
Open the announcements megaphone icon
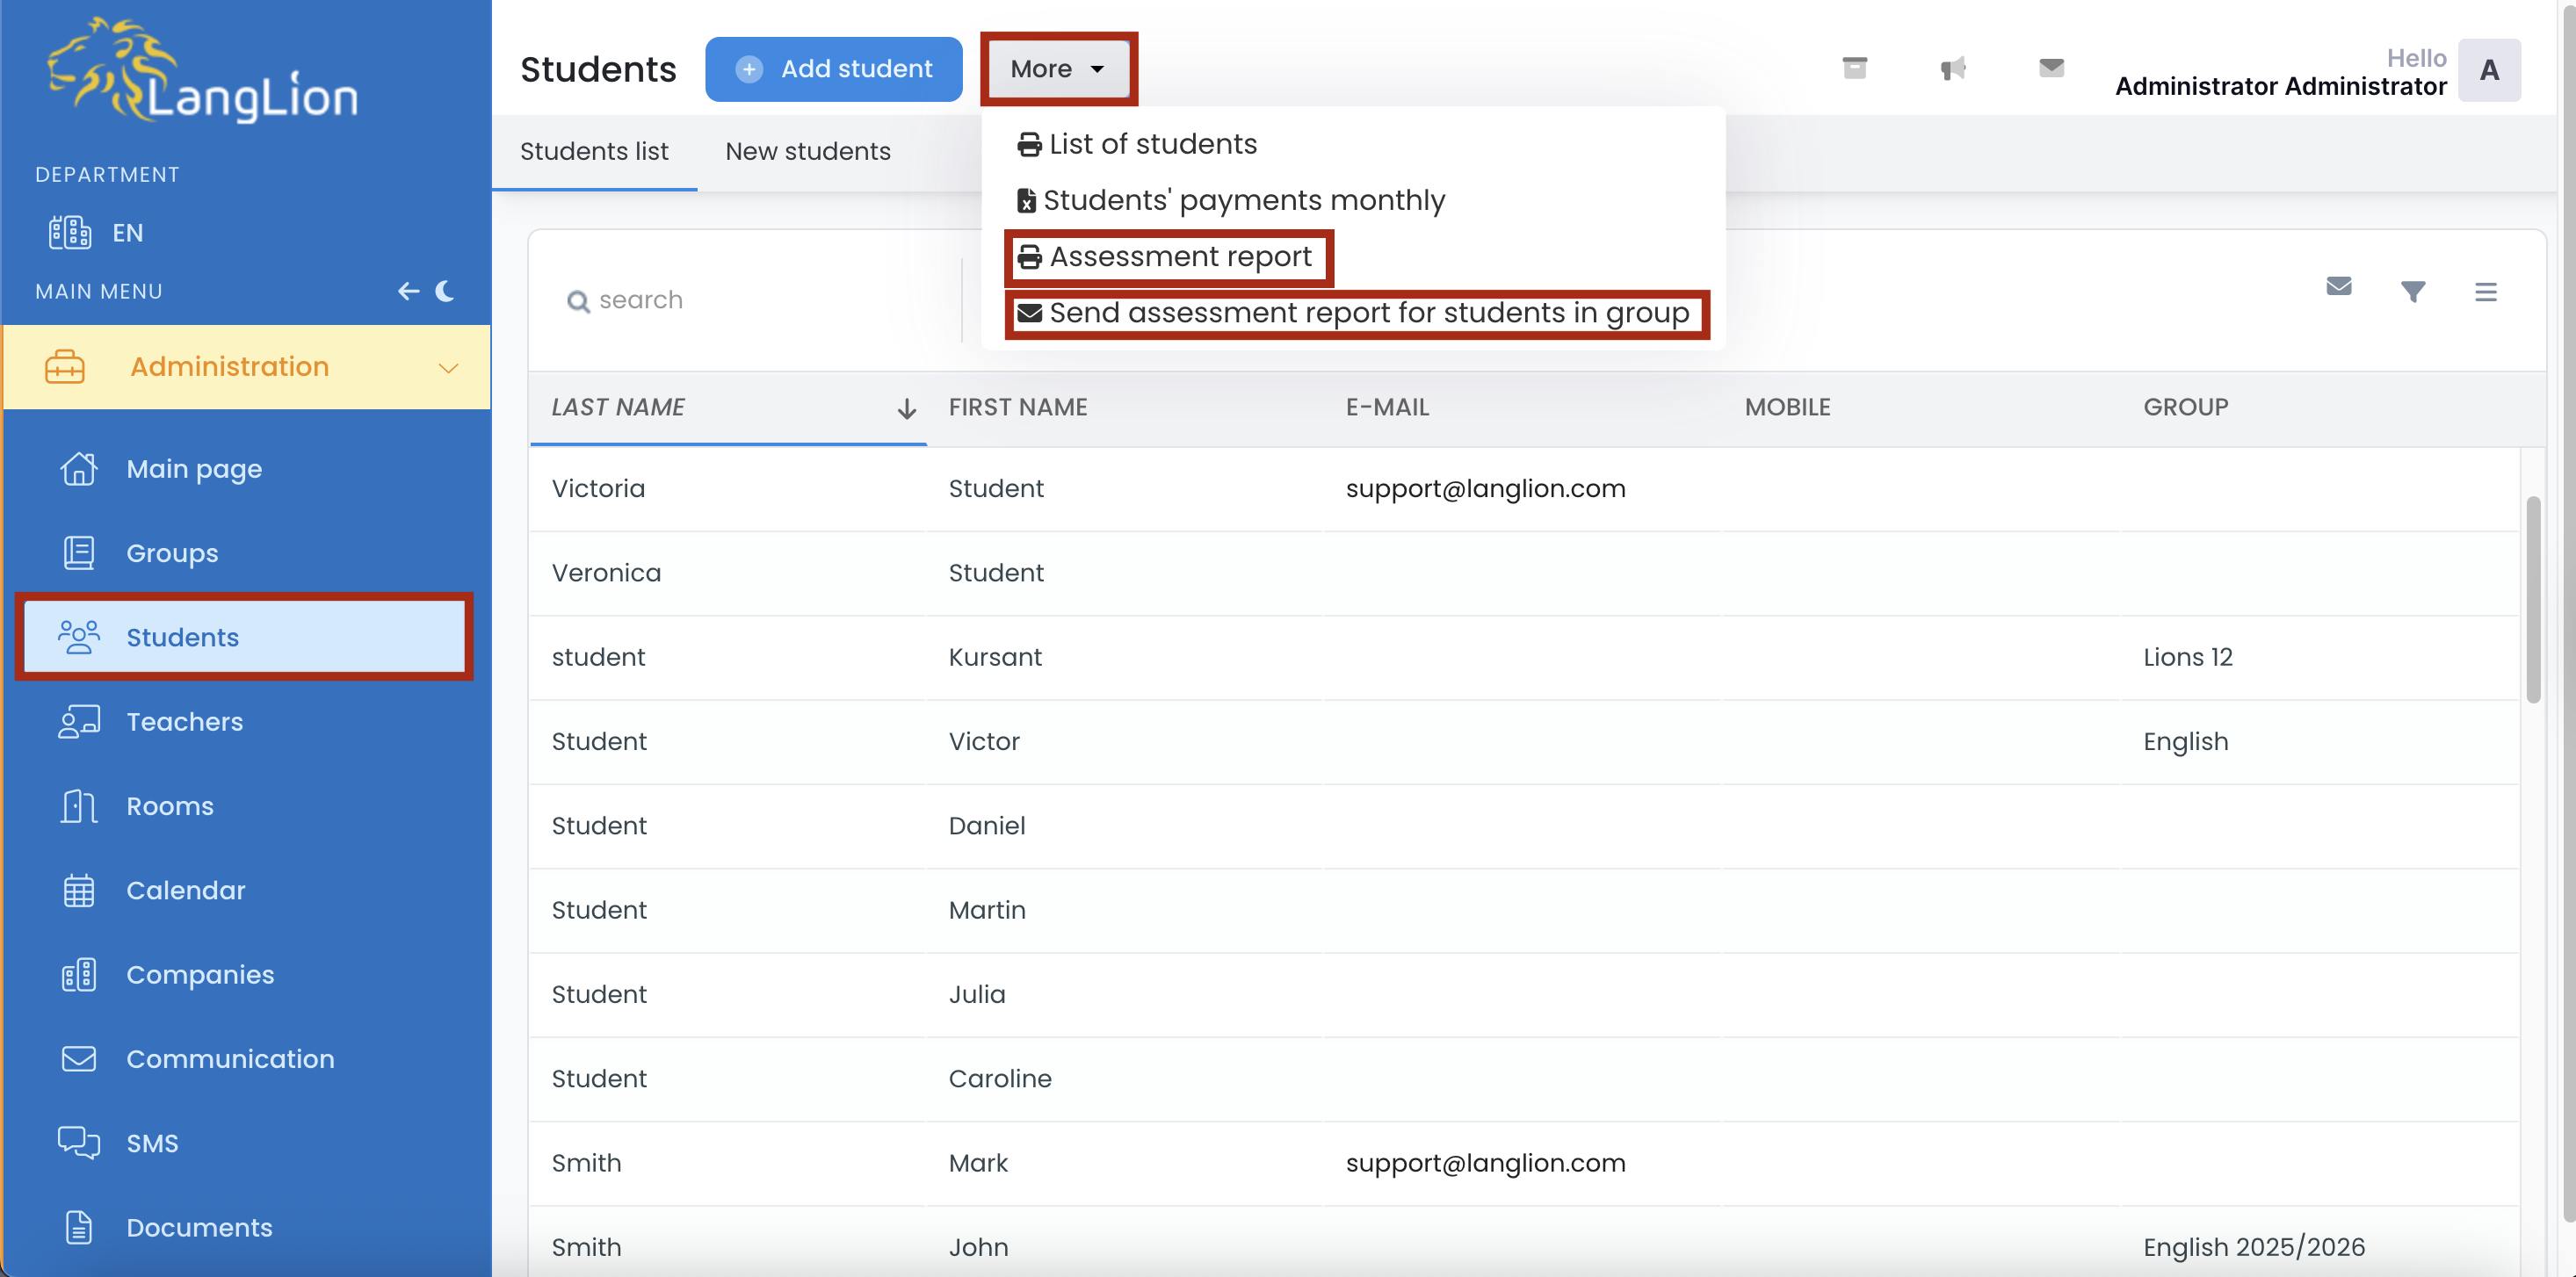[1952, 68]
